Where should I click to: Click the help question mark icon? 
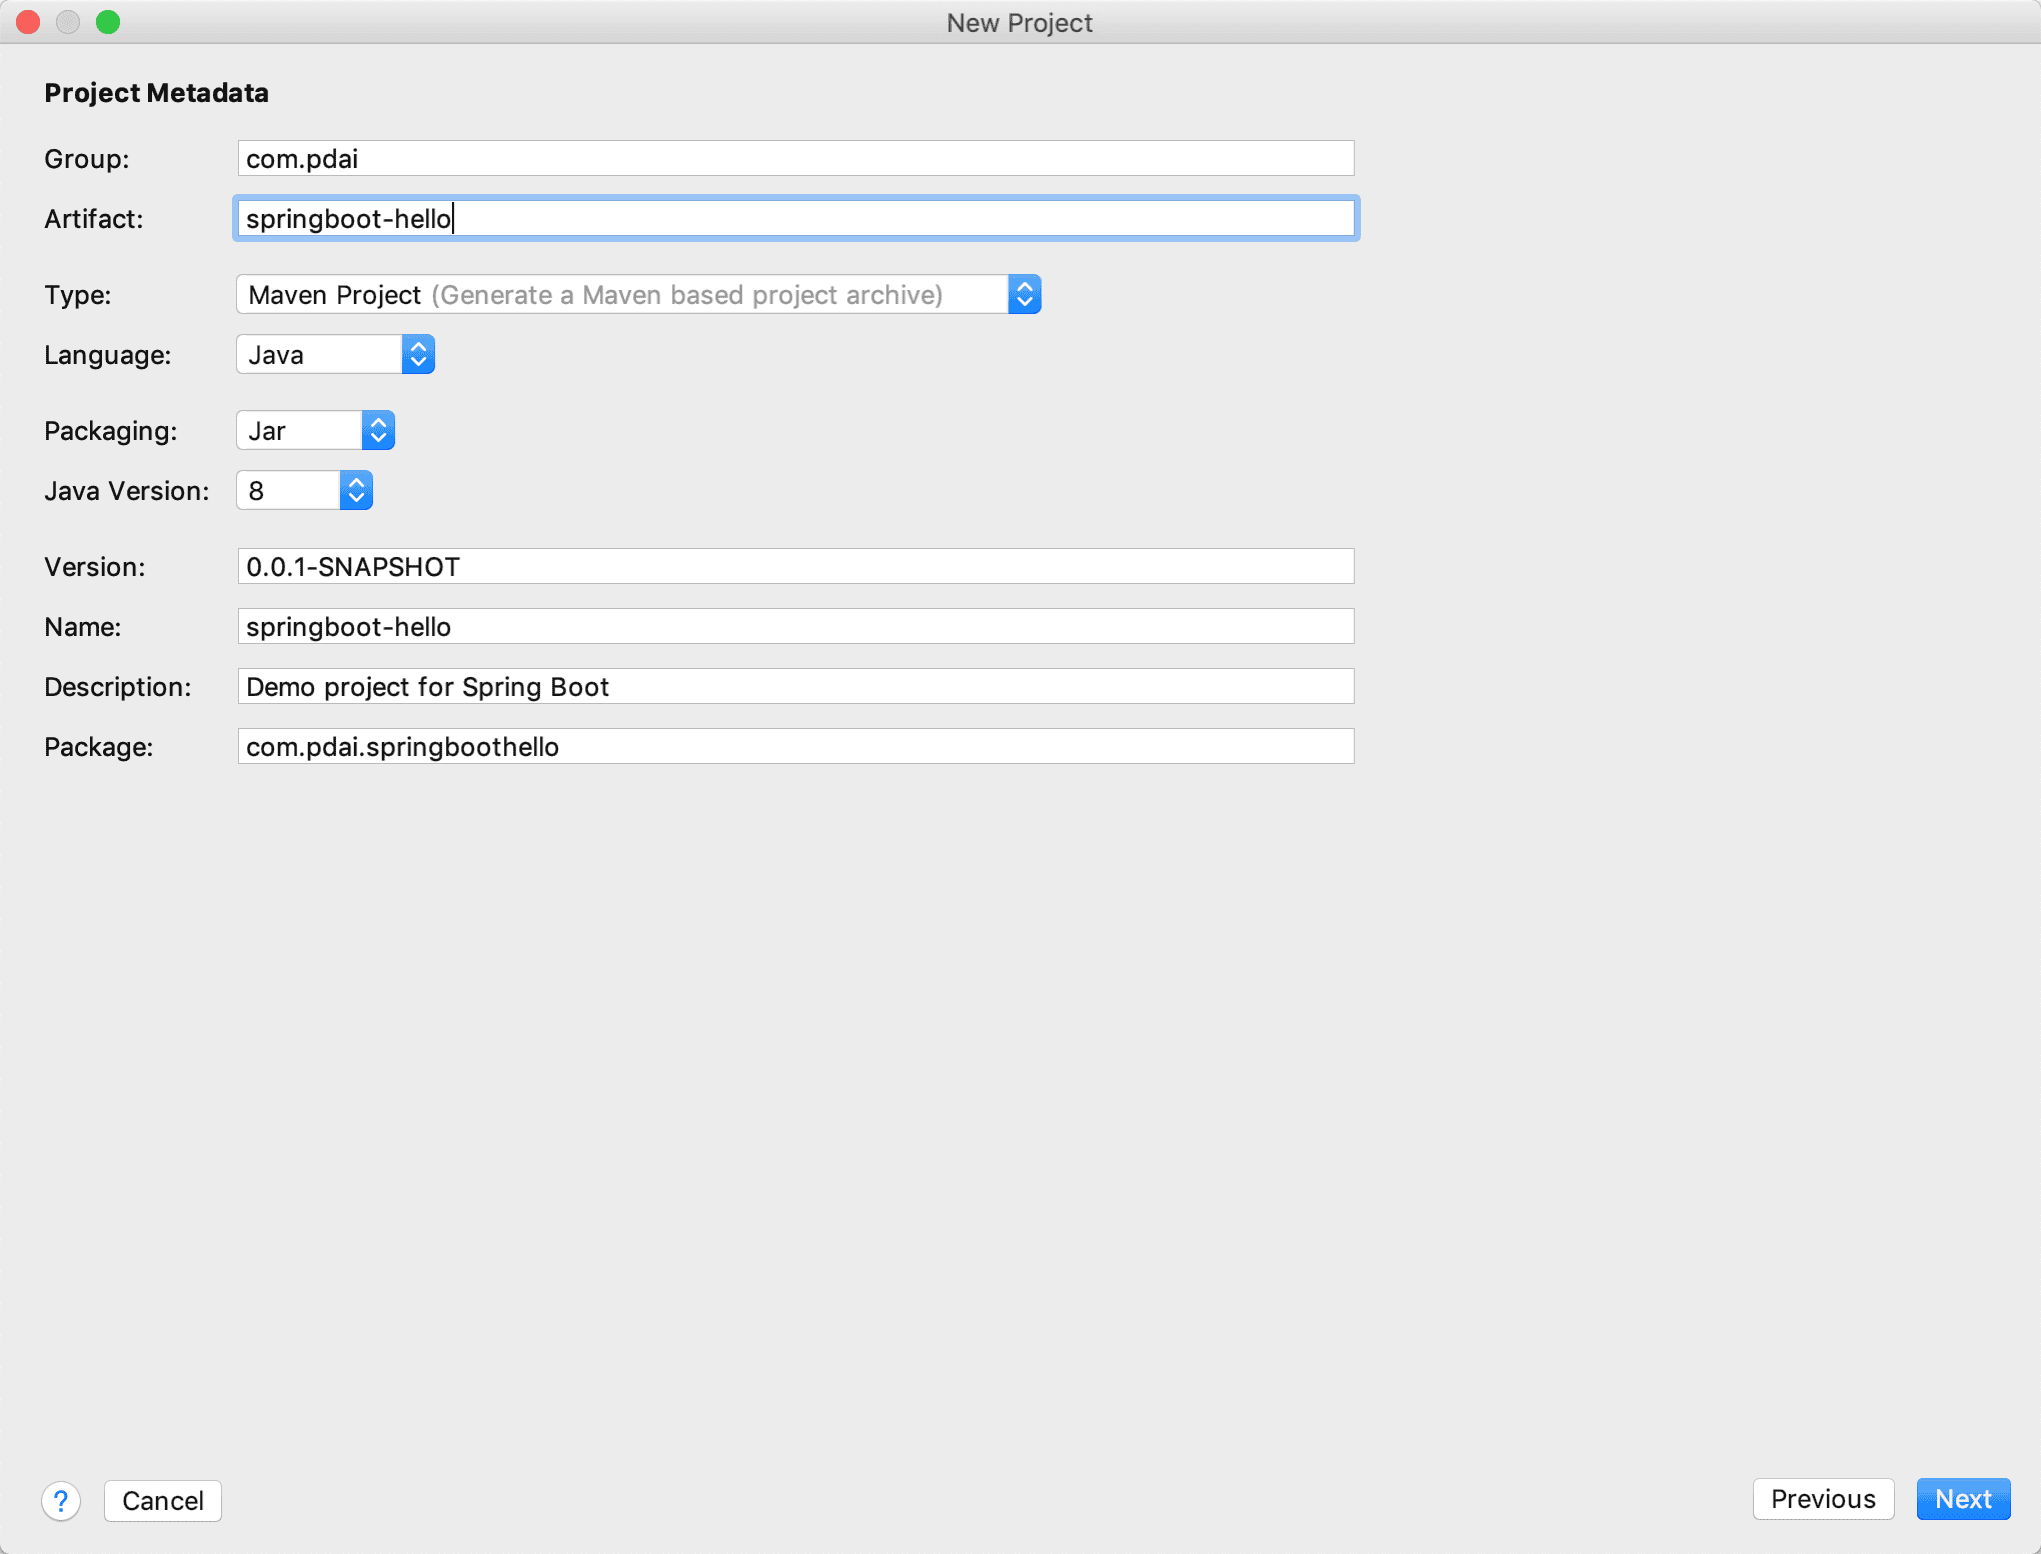coord(61,1500)
